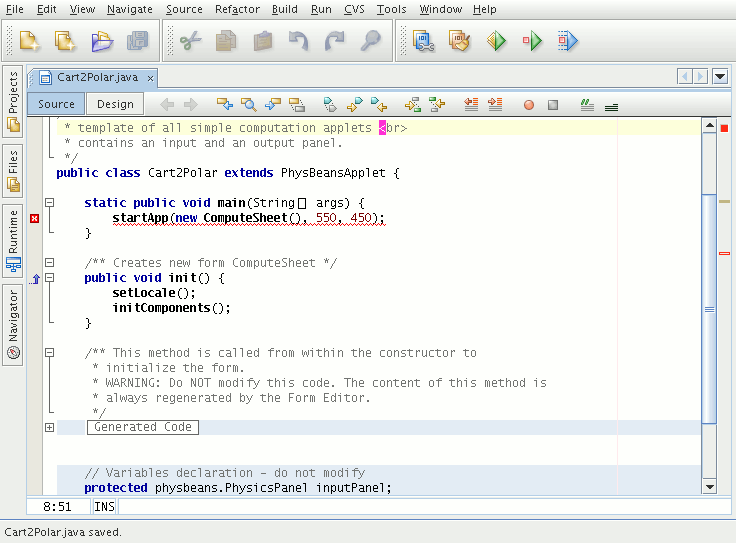This screenshot has height=543, width=736.
Task: Open the Navigator side panel button
Action: tap(13, 325)
